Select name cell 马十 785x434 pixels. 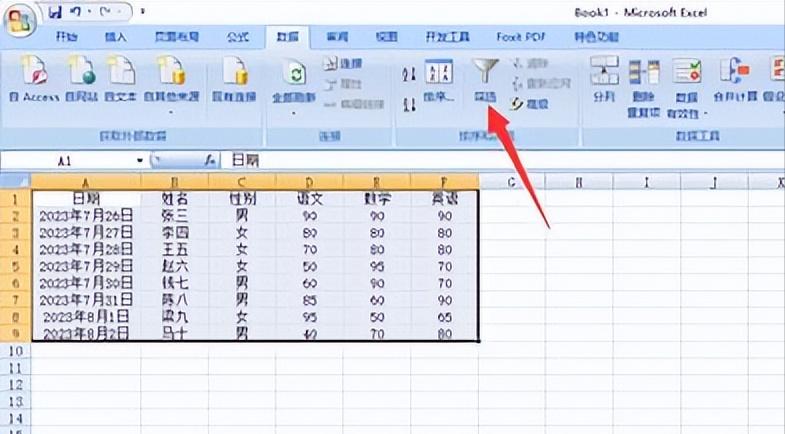pyautogui.click(x=175, y=333)
